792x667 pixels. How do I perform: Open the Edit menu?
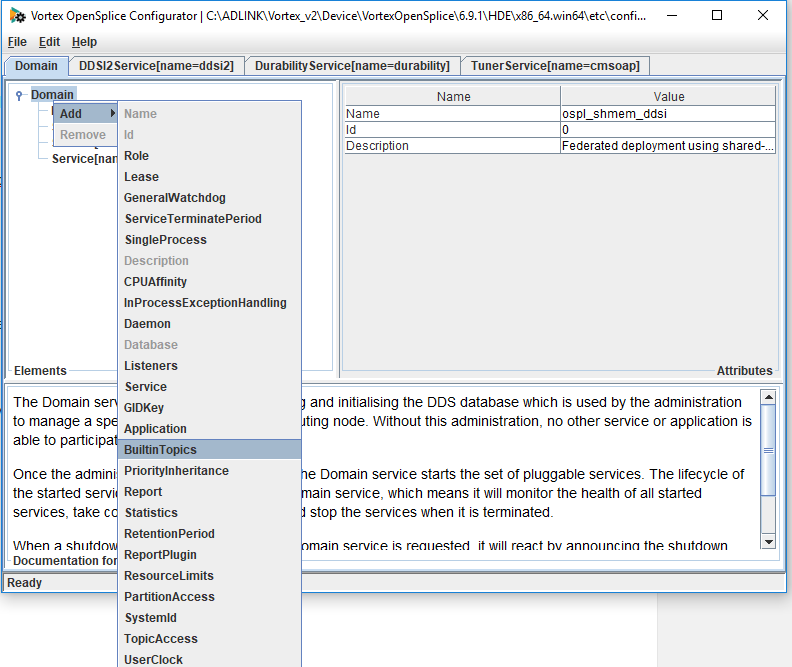coord(49,42)
